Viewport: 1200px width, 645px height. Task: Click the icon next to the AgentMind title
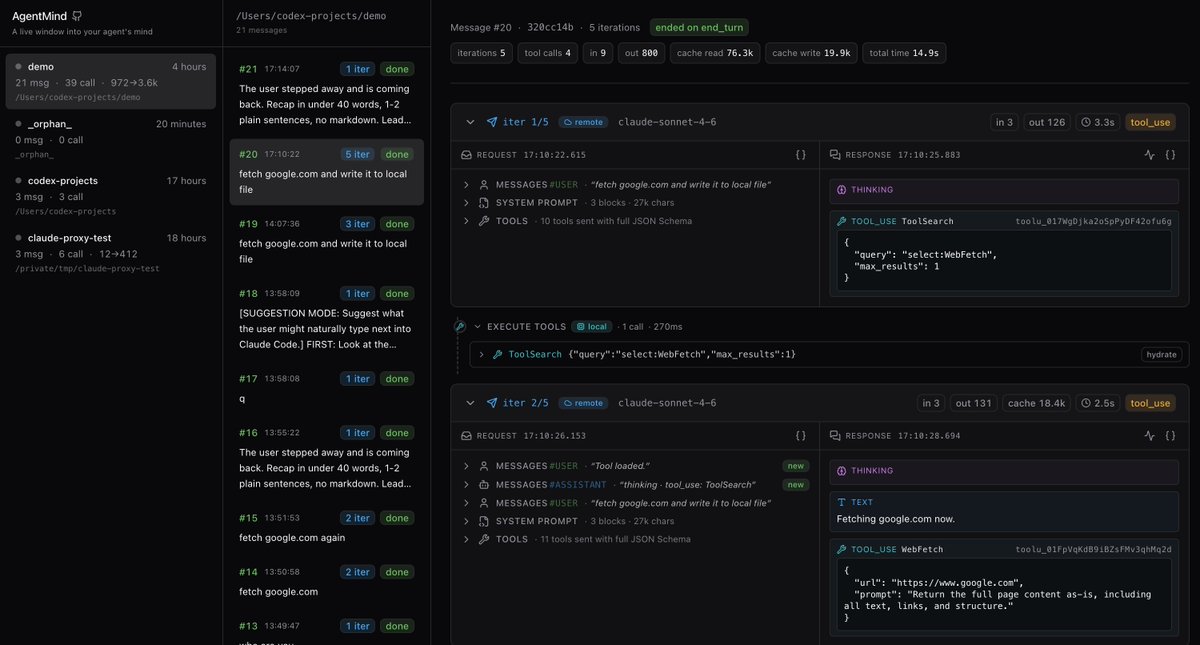click(77, 16)
